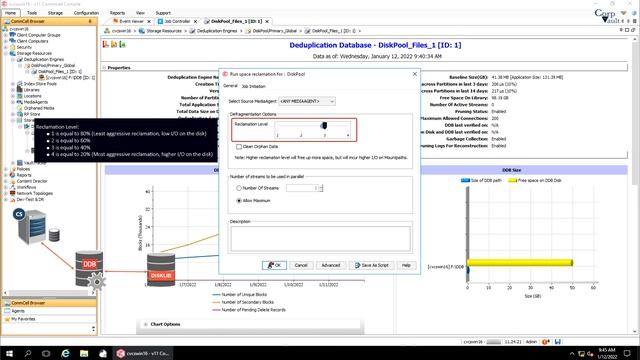
Task: Click the Content Director icon in the tree
Action: (x=12, y=181)
